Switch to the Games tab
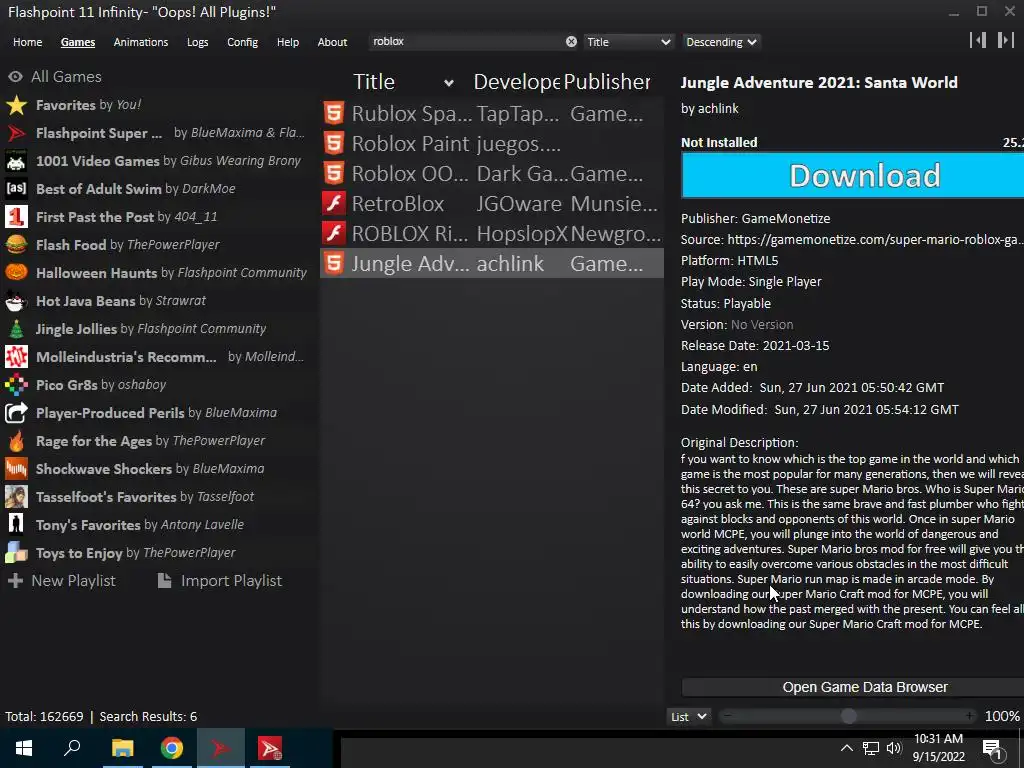 pos(78,42)
